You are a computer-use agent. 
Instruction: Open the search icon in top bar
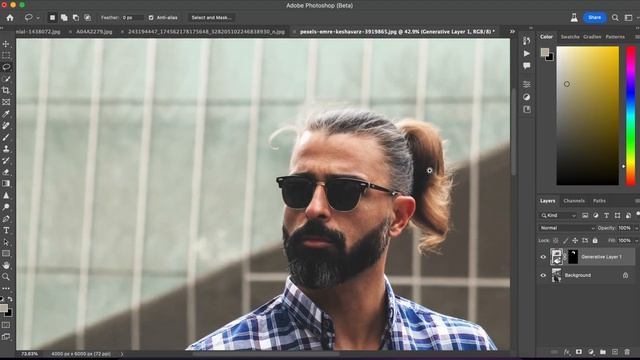(615, 18)
